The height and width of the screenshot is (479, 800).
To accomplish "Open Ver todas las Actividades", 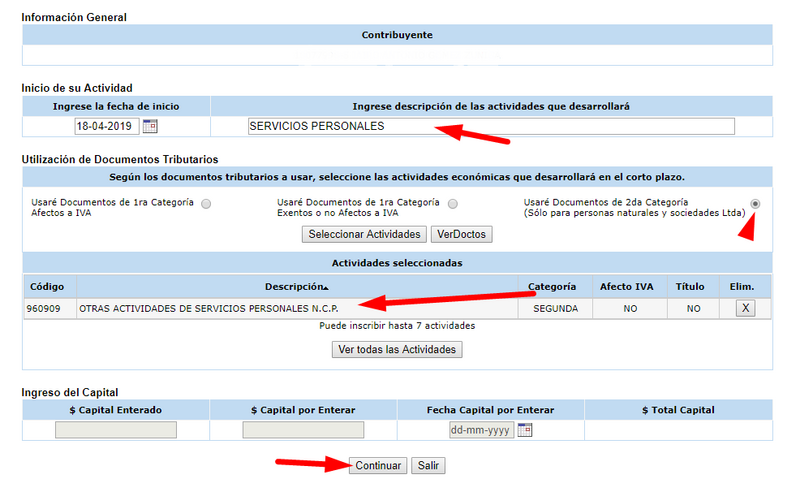I will tap(397, 350).
